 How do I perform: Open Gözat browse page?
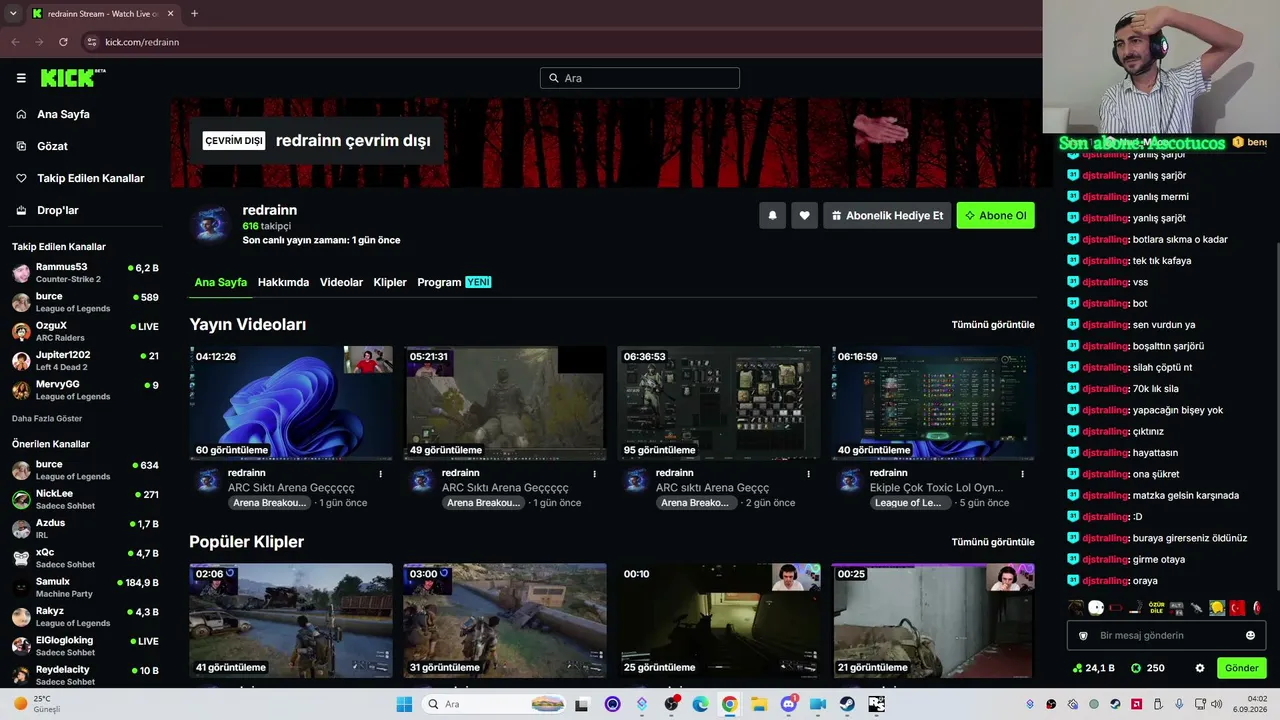tap(52, 146)
